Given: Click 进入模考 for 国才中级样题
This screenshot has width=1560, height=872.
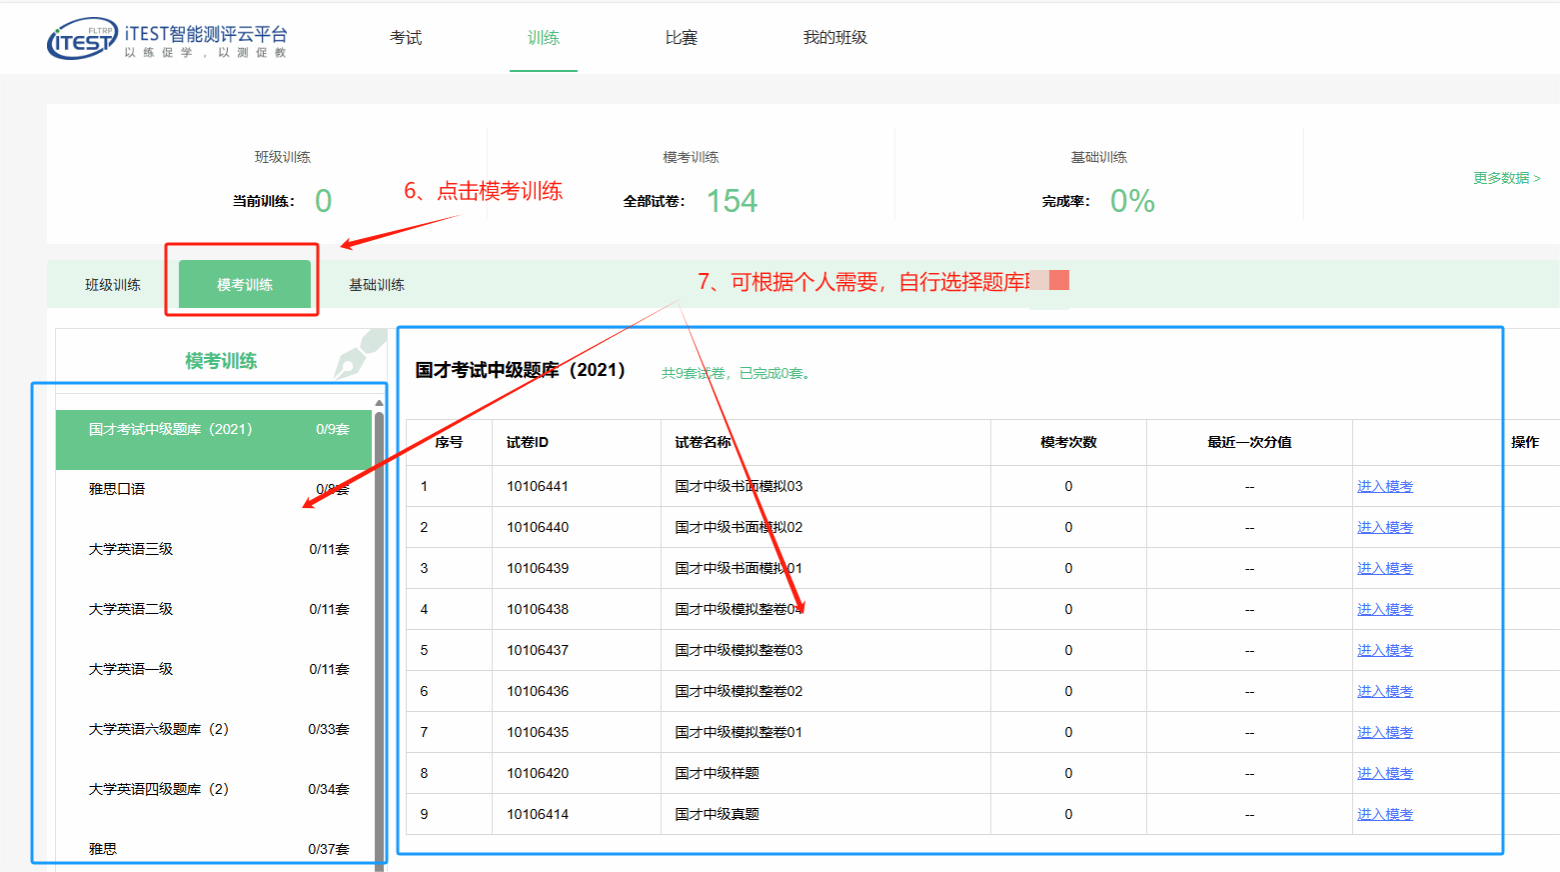Looking at the screenshot, I should click(x=1384, y=774).
